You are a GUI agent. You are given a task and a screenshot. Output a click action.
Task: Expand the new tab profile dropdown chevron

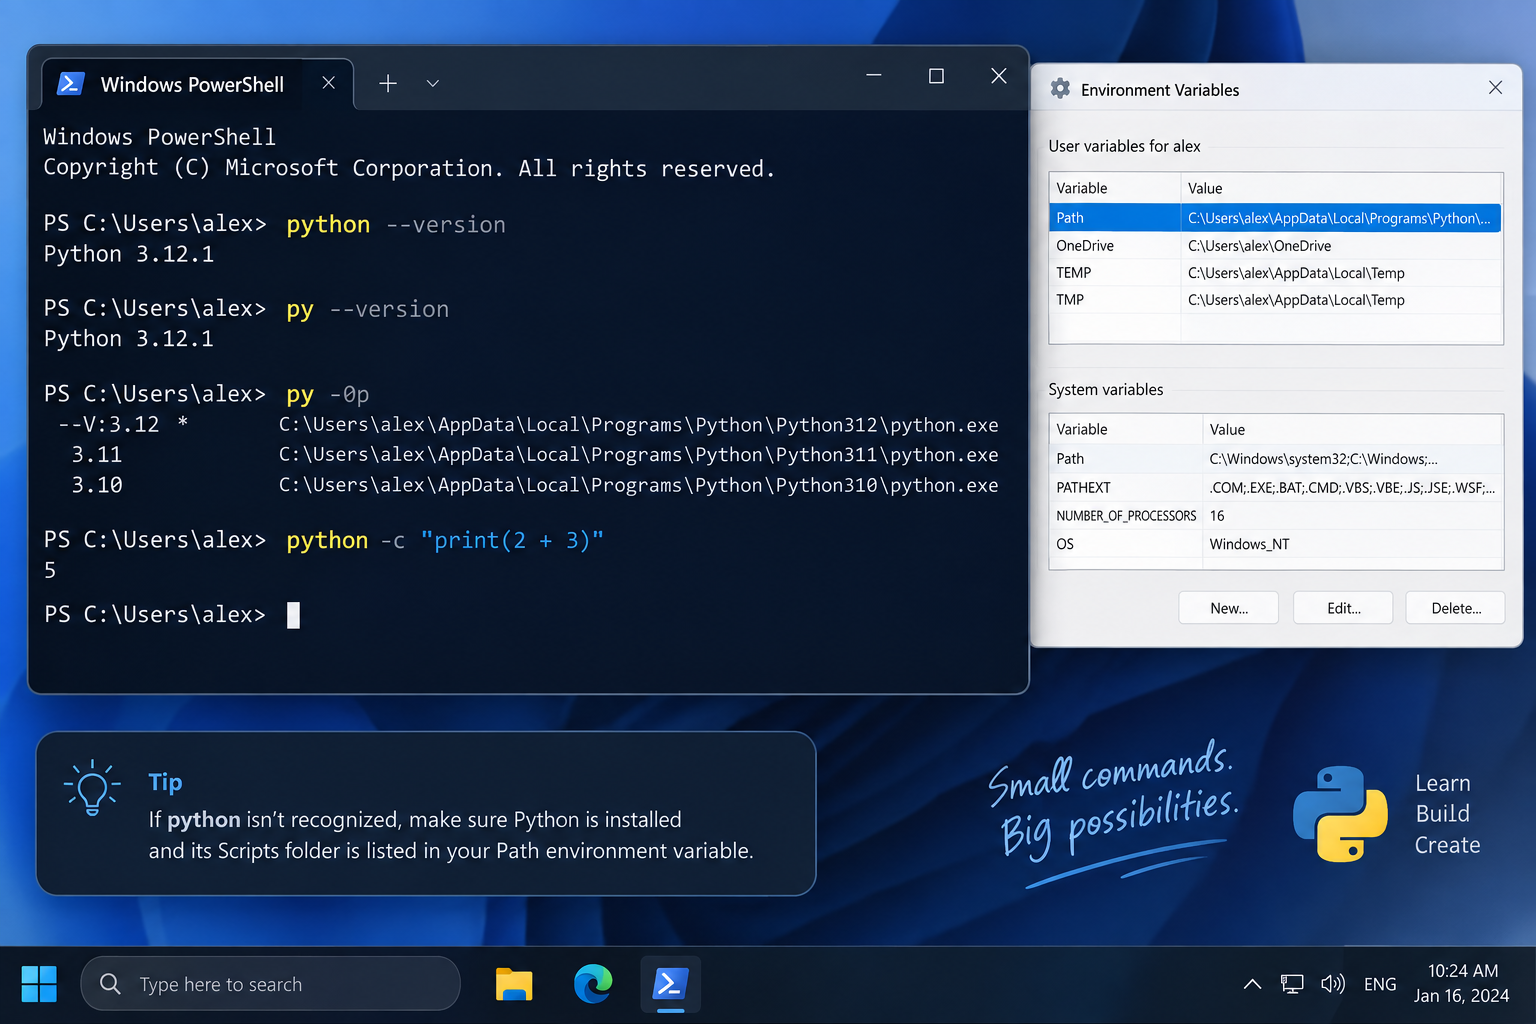pyautogui.click(x=433, y=83)
